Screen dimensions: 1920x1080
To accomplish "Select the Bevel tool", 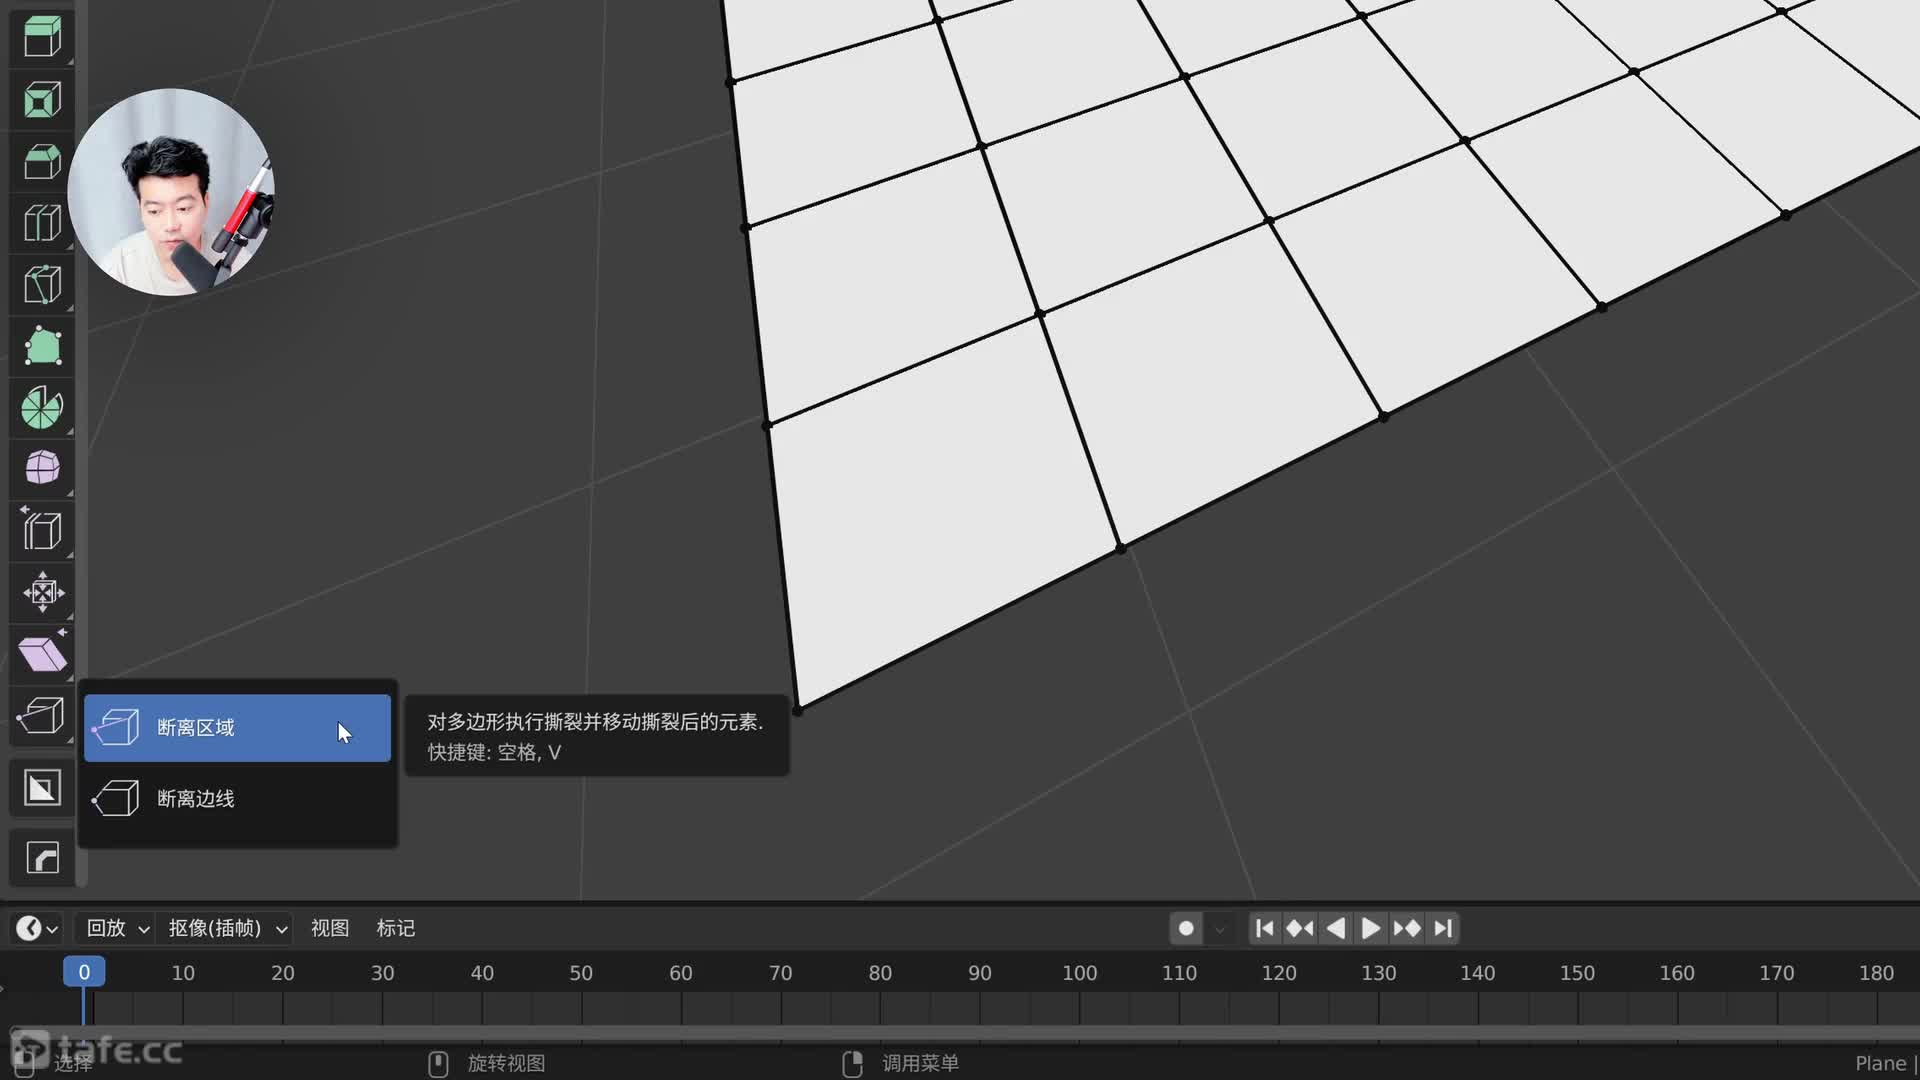I will click(42, 162).
